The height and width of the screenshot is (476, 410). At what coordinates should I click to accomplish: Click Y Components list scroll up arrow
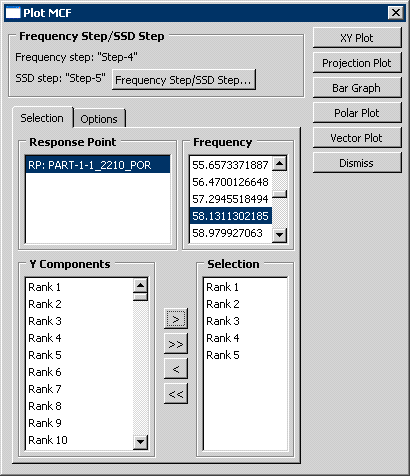click(140, 285)
